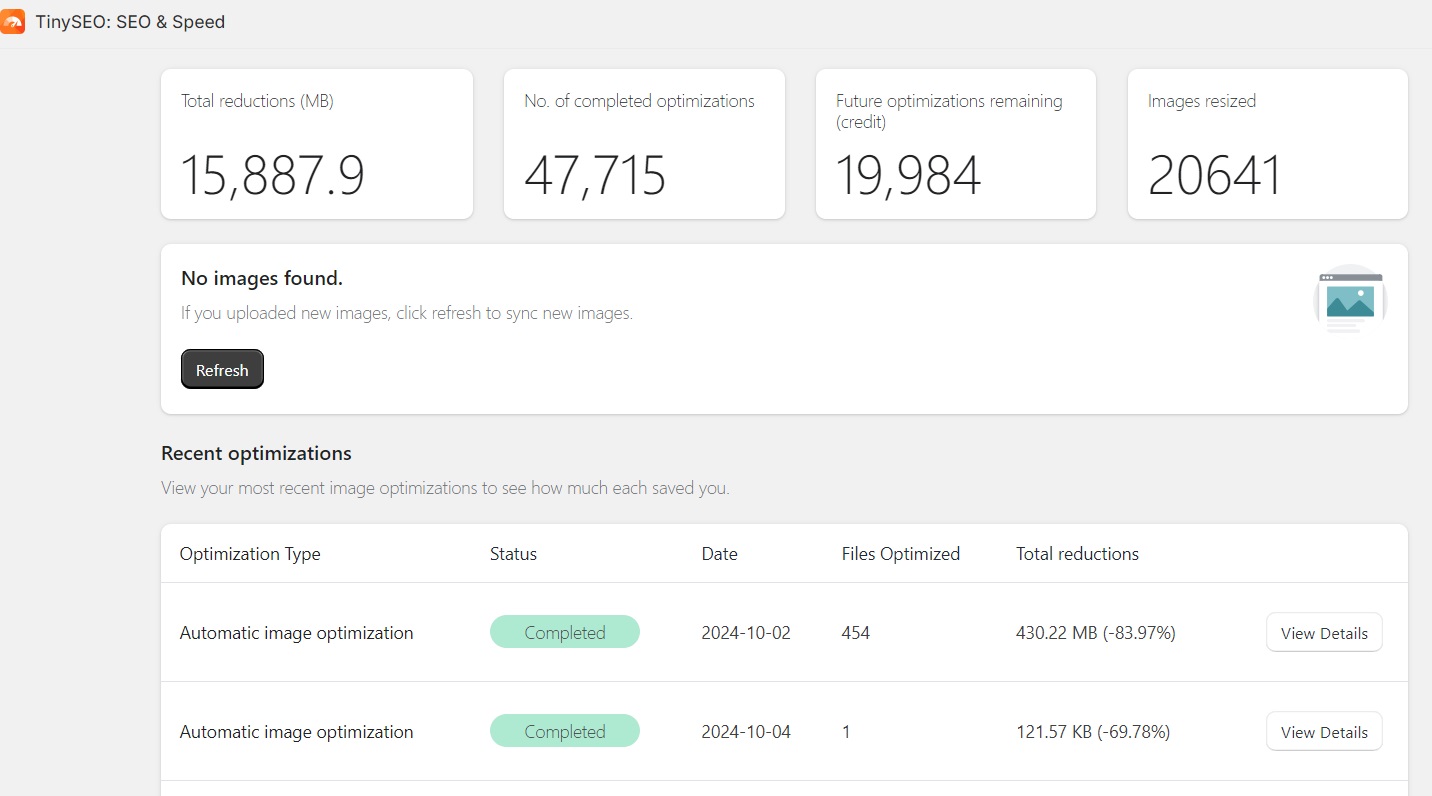Click the image gallery illustration icon
This screenshot has width=1432, height=796.
coord(1349,299)
